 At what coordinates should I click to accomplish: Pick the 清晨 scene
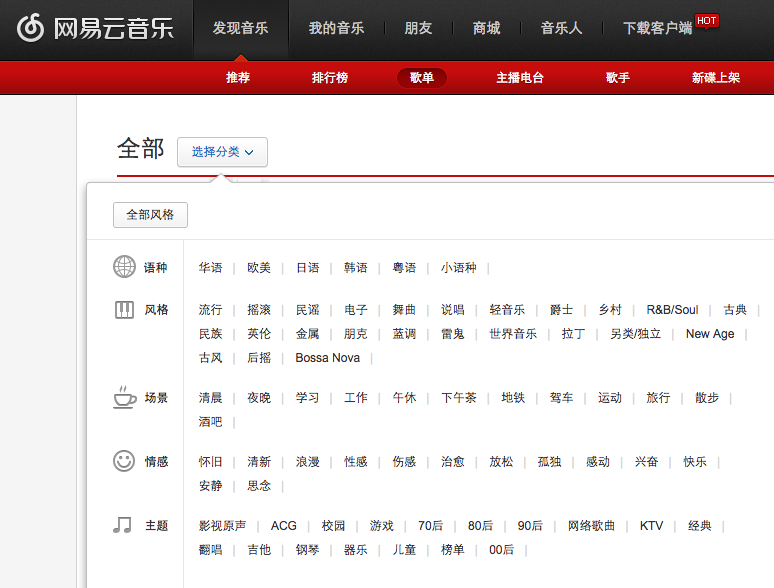tap(211, 397)
